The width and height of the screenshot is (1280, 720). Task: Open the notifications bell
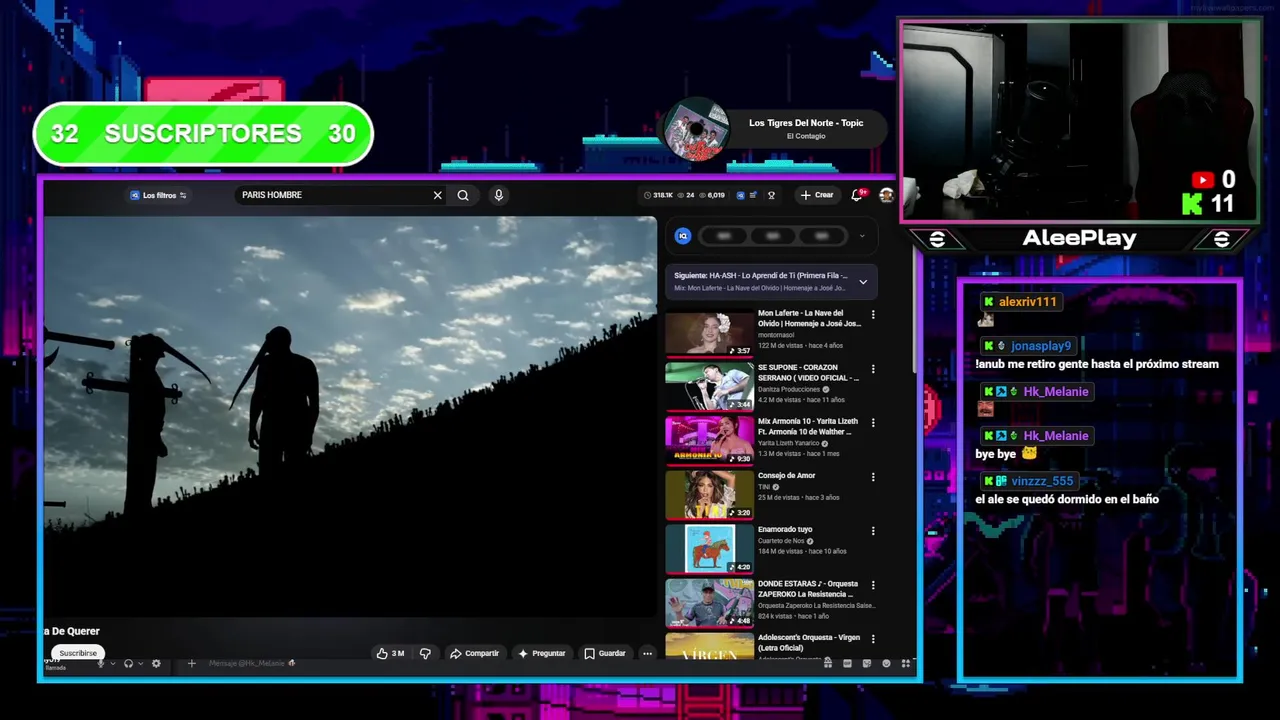857,195
